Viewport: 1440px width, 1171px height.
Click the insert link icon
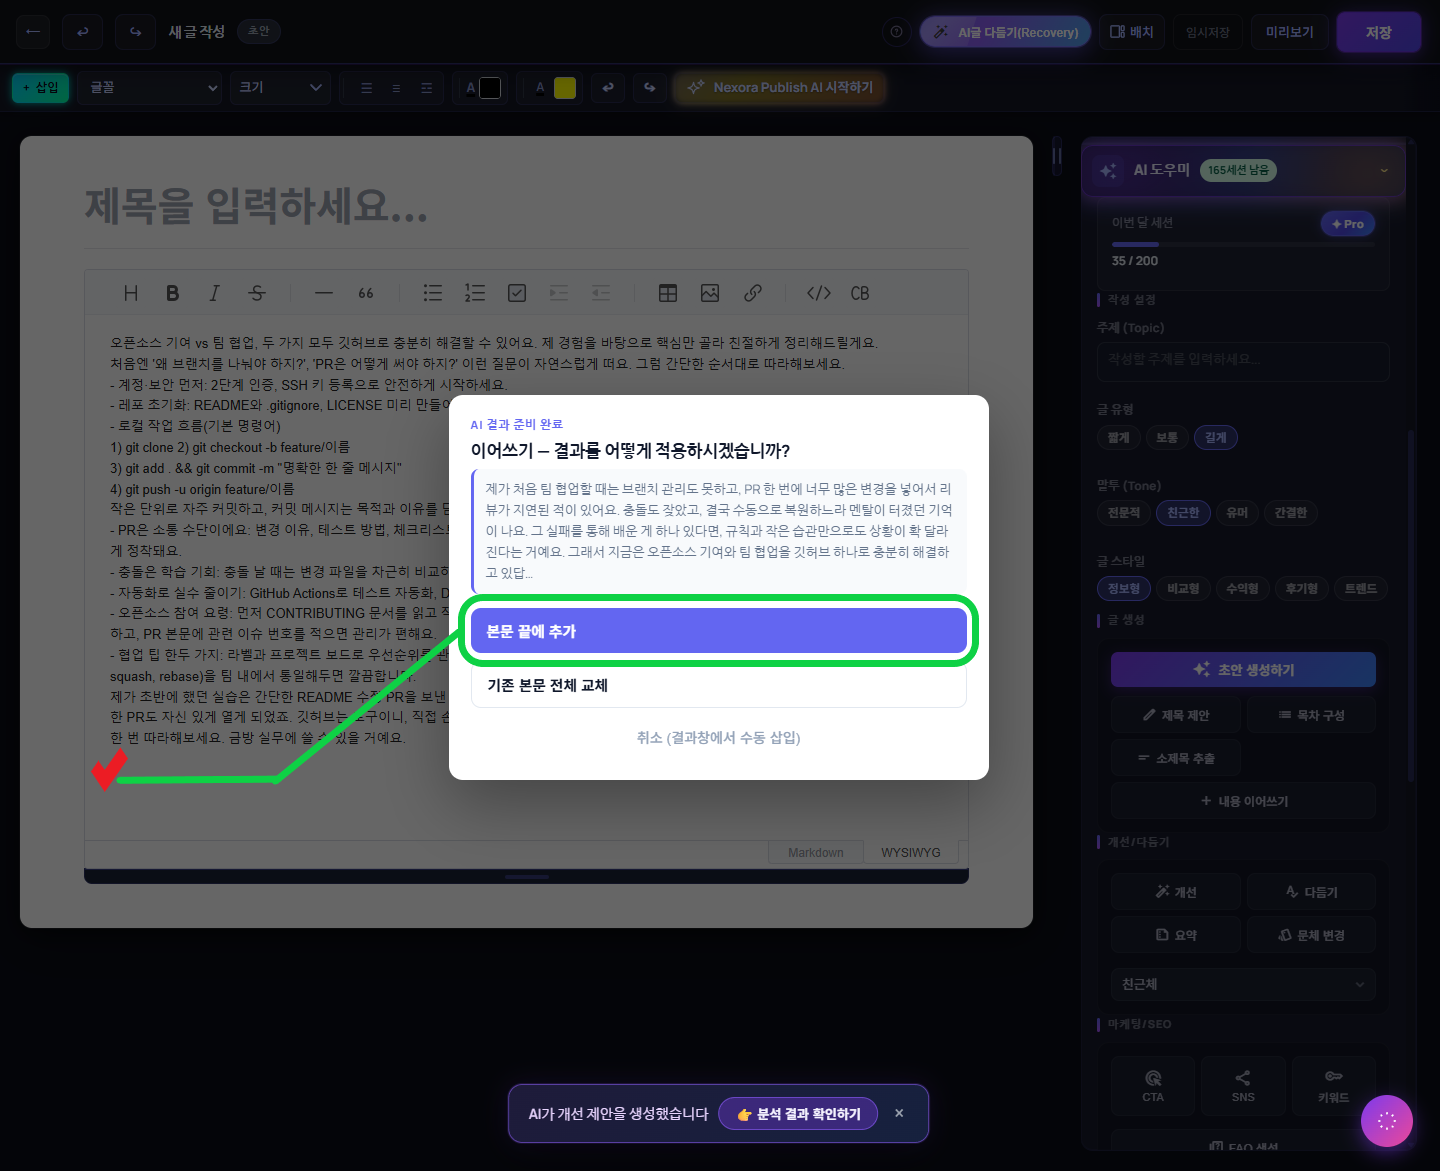pos(753,293)
